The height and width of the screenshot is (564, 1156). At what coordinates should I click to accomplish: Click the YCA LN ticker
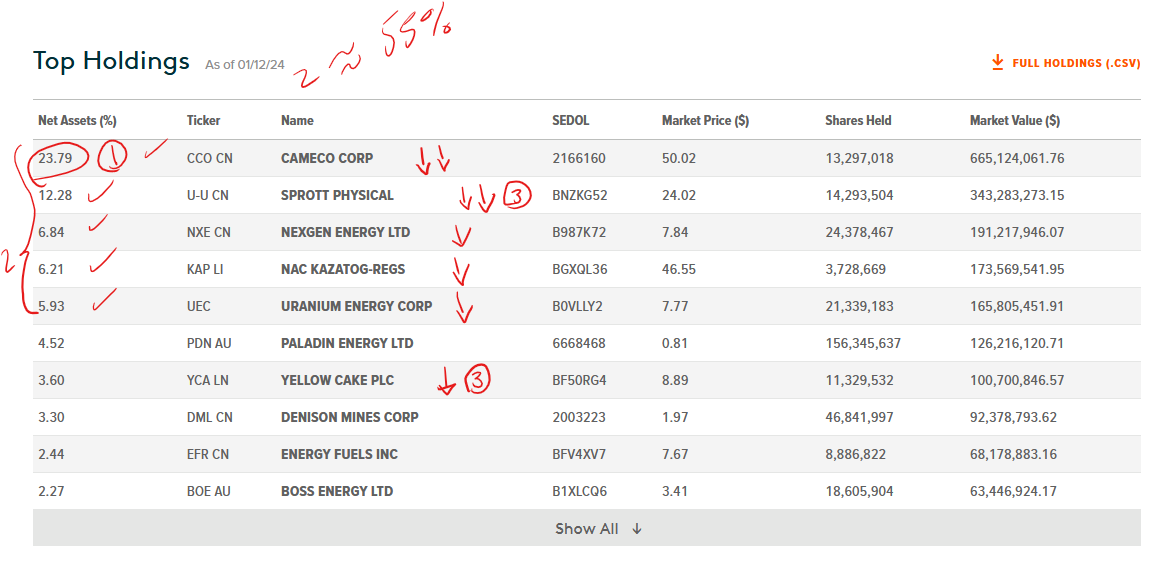(209, 380)
